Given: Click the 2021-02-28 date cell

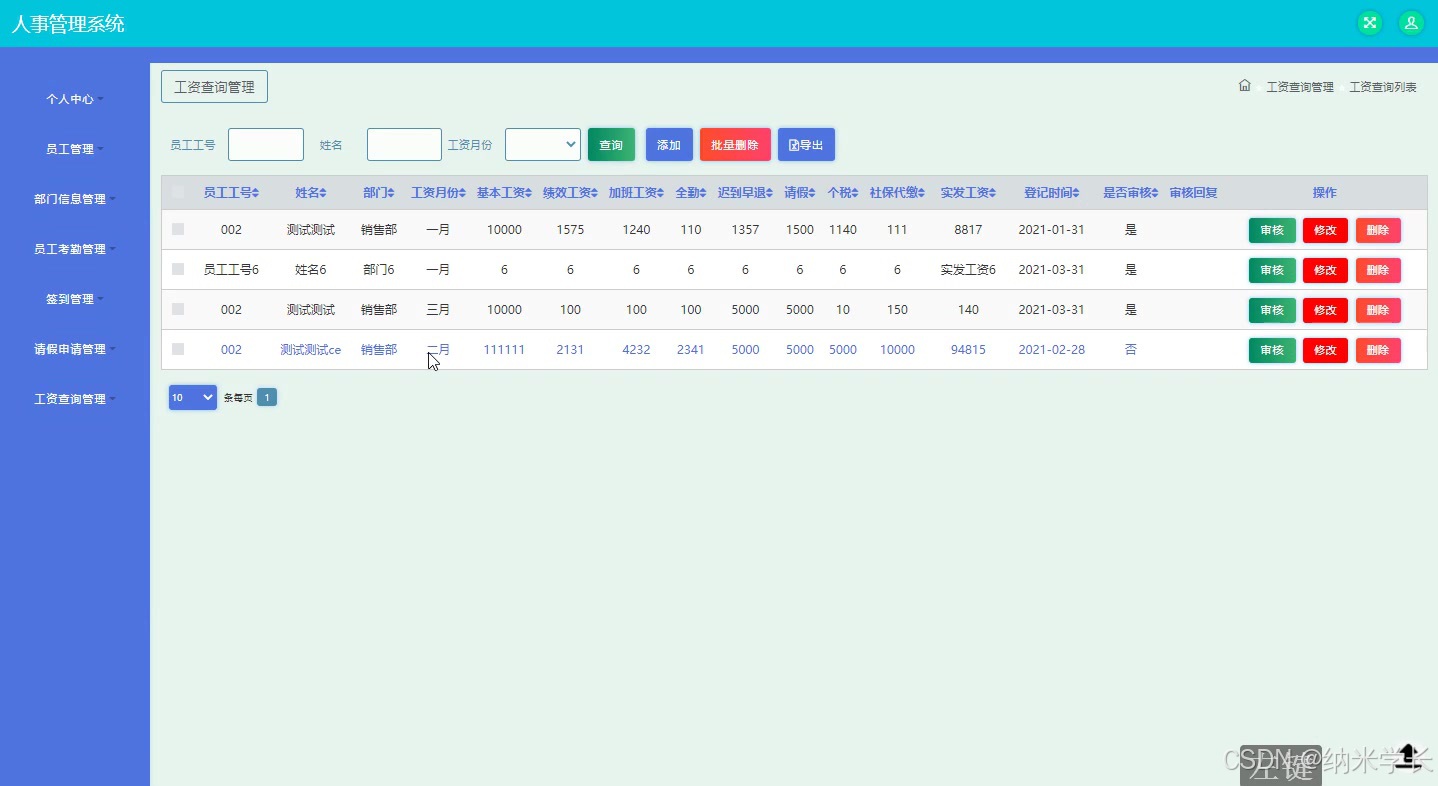Looking at the screenshot, I should (x=1052, y=350).
